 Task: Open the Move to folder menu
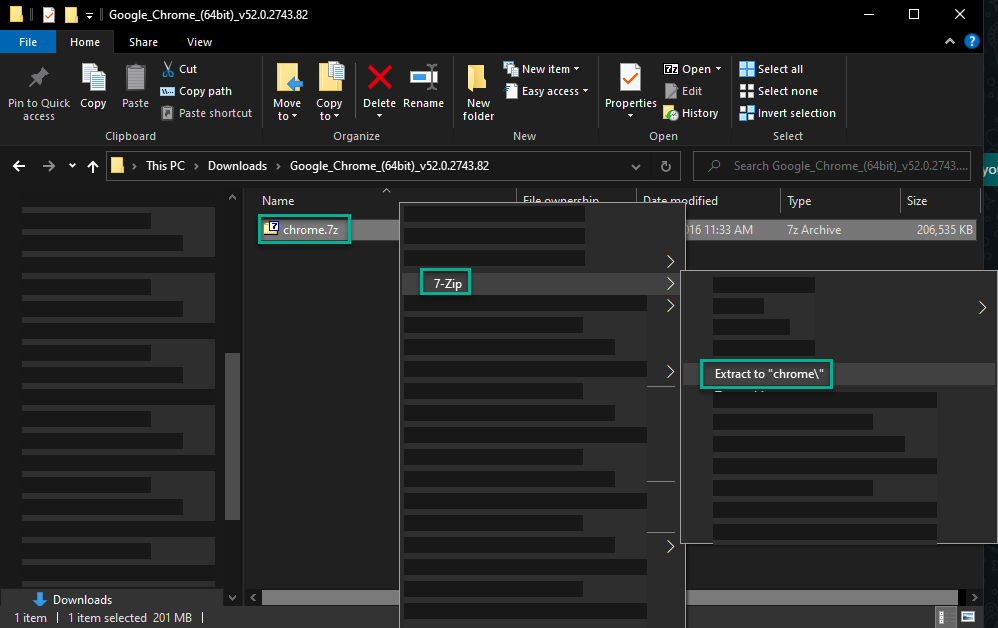[287, 92]
